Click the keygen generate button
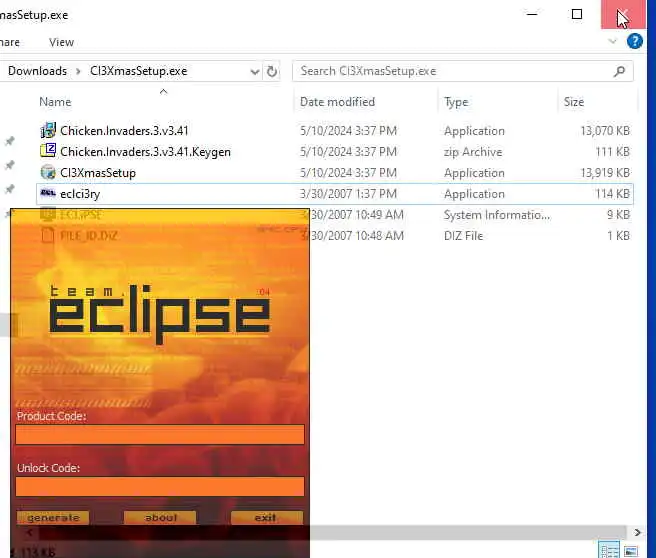Image resolution: width=656 pixels, height=558 pixels. click(53, 517)
